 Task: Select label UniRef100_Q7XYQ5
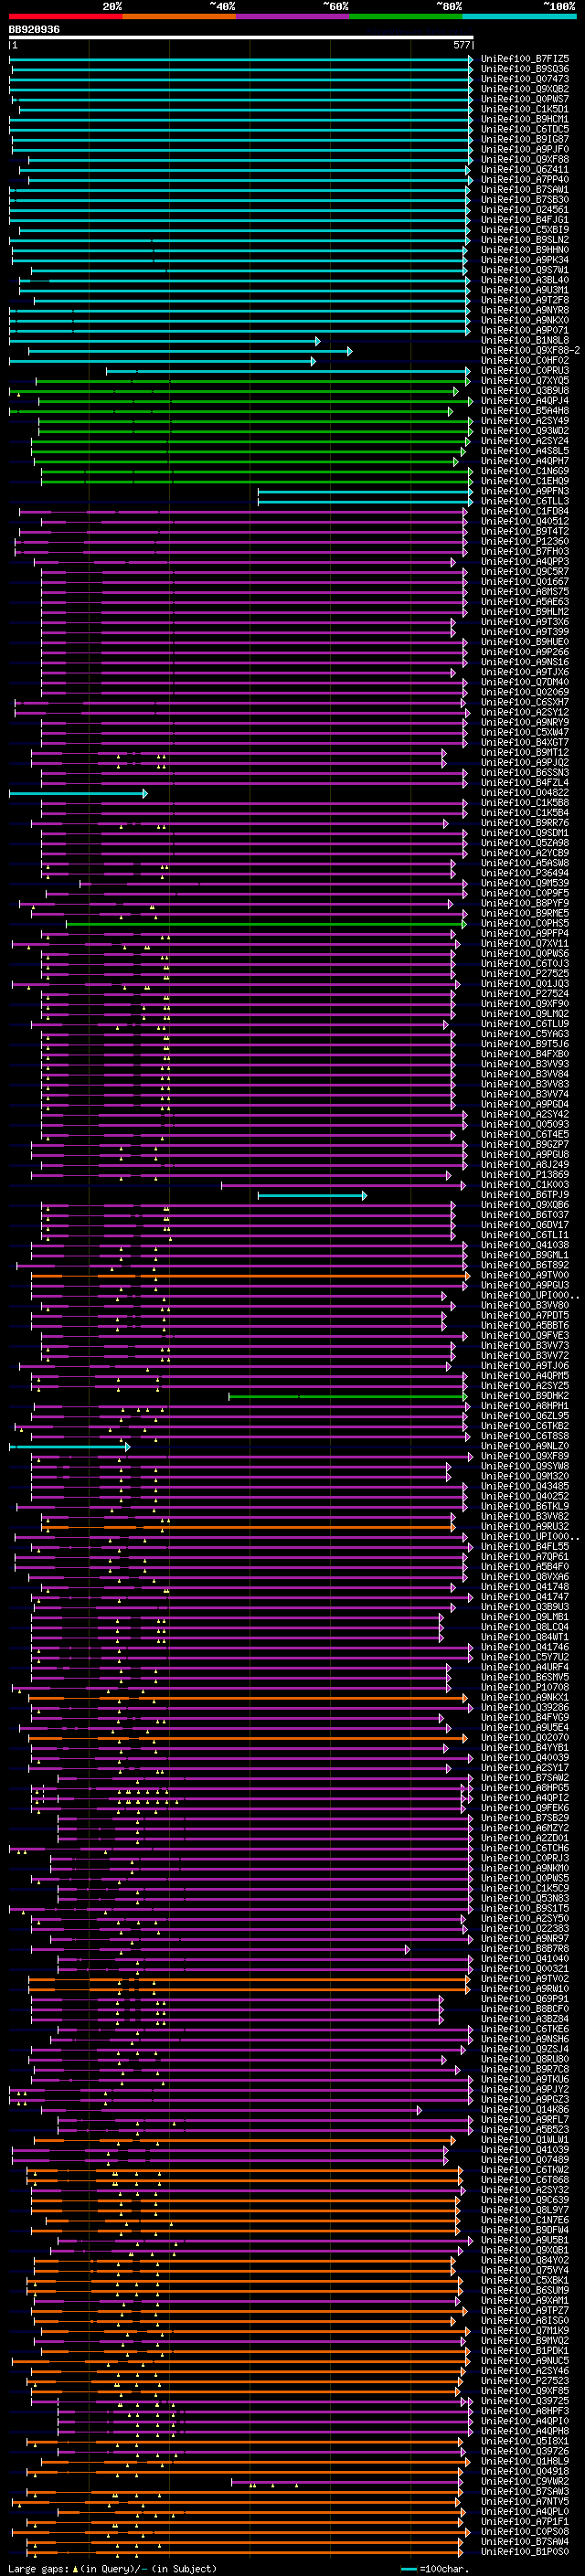(x=525, y=381)
